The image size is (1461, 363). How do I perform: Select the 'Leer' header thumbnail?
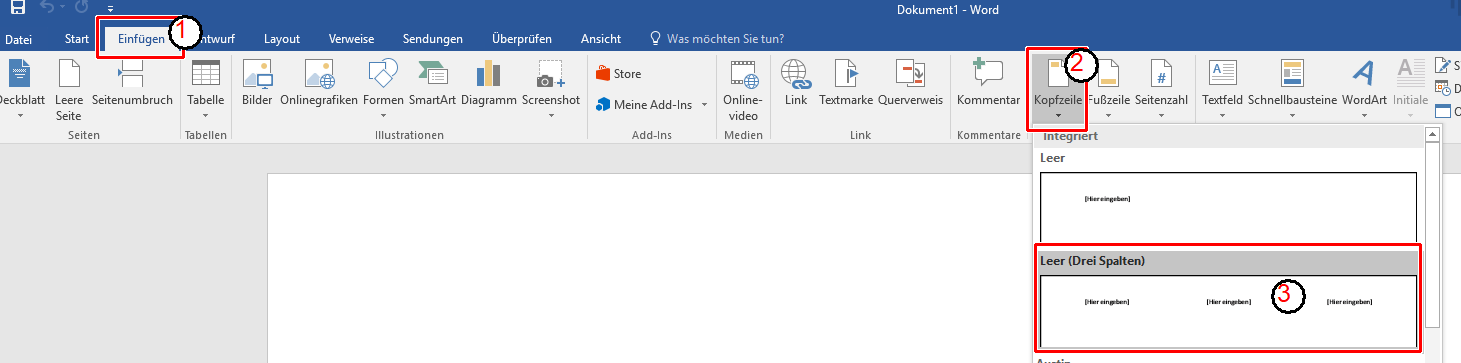pyautogui.click(x=1228, y=207)
